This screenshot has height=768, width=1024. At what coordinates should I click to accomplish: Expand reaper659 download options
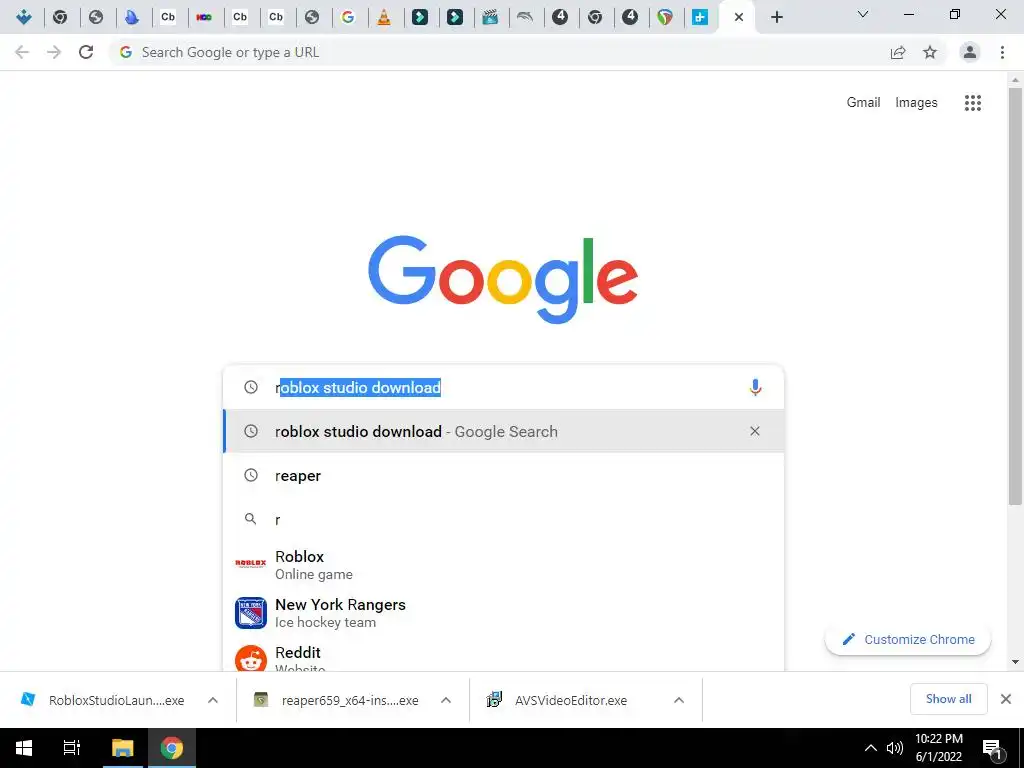coord(446,700)
